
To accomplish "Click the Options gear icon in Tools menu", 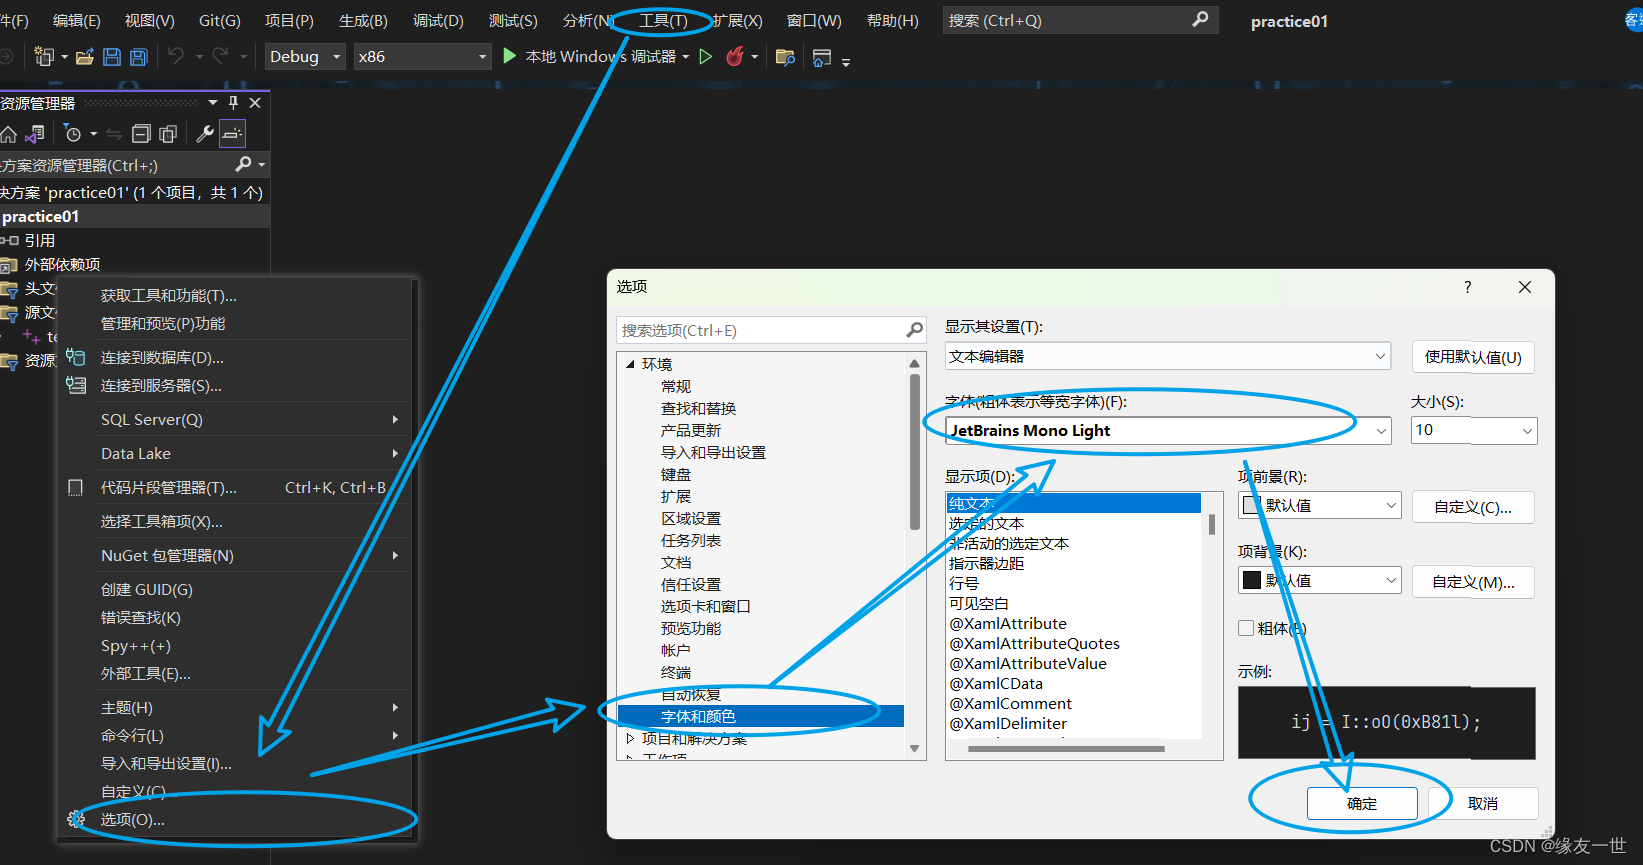I will pyautogui.click(x=76, y=819).
